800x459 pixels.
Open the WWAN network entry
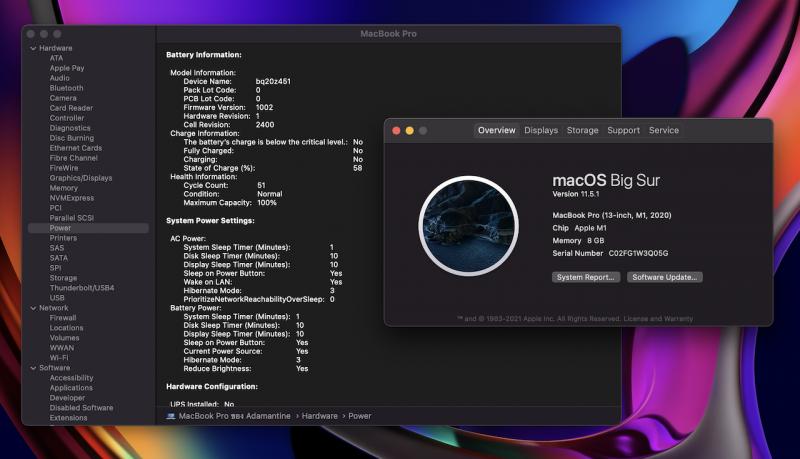click(x=62, y=348)
